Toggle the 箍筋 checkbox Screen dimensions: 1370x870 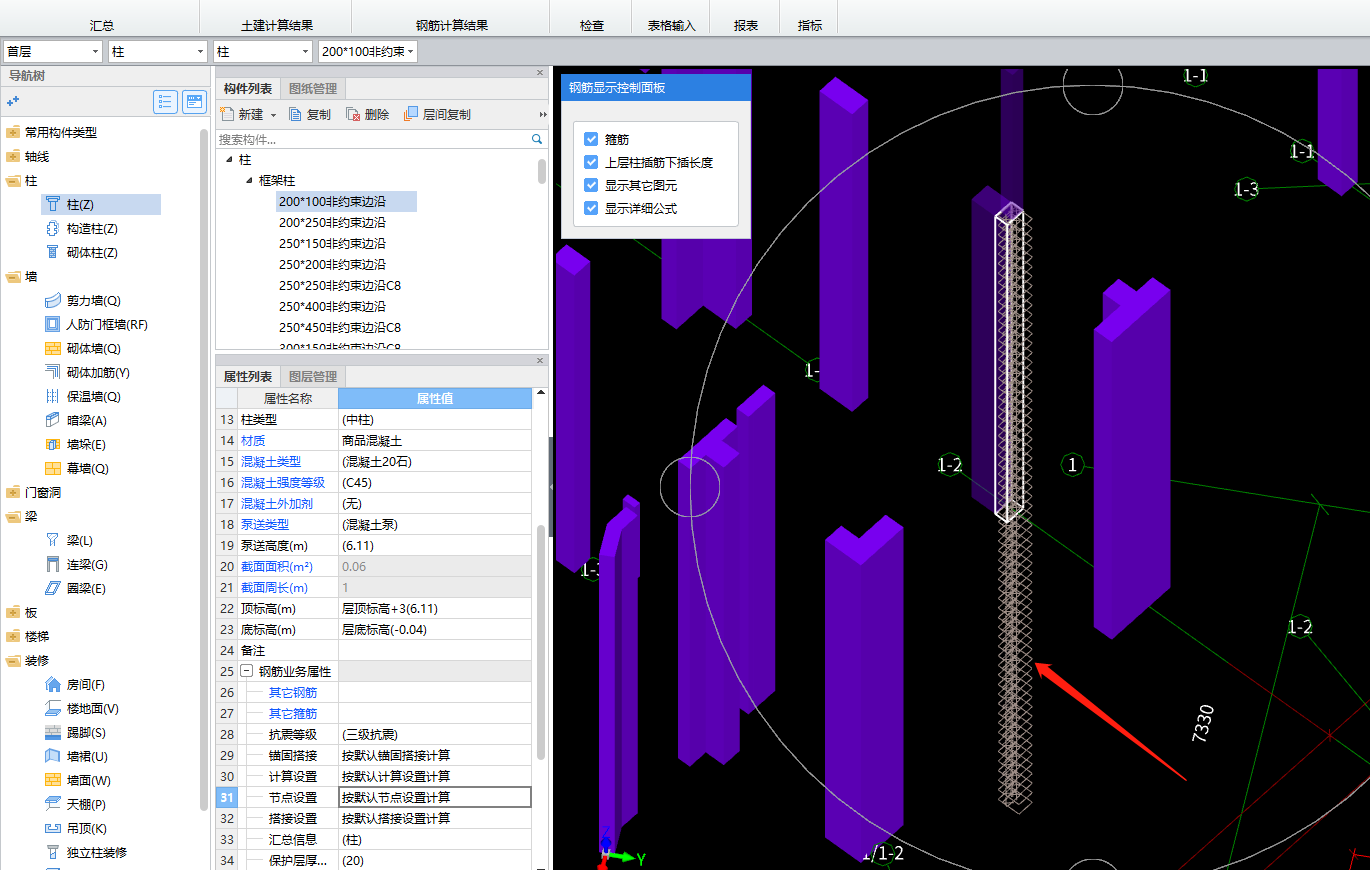point(591,139)
